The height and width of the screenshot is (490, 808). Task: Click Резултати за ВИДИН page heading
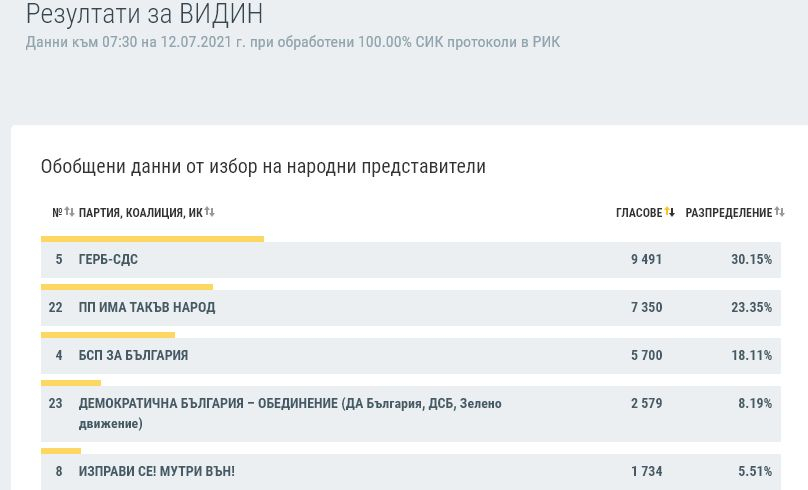pyautogui.click(x=144, y=14)
